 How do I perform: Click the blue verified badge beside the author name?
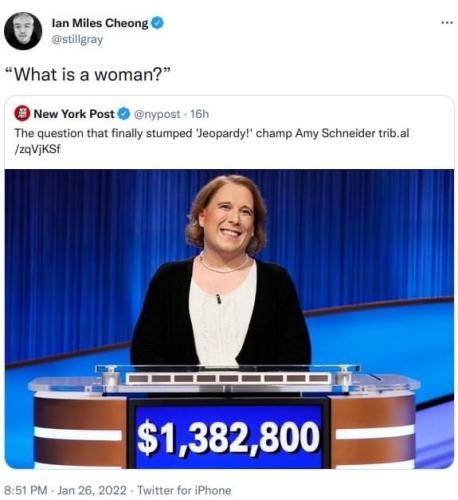[158, 23]
